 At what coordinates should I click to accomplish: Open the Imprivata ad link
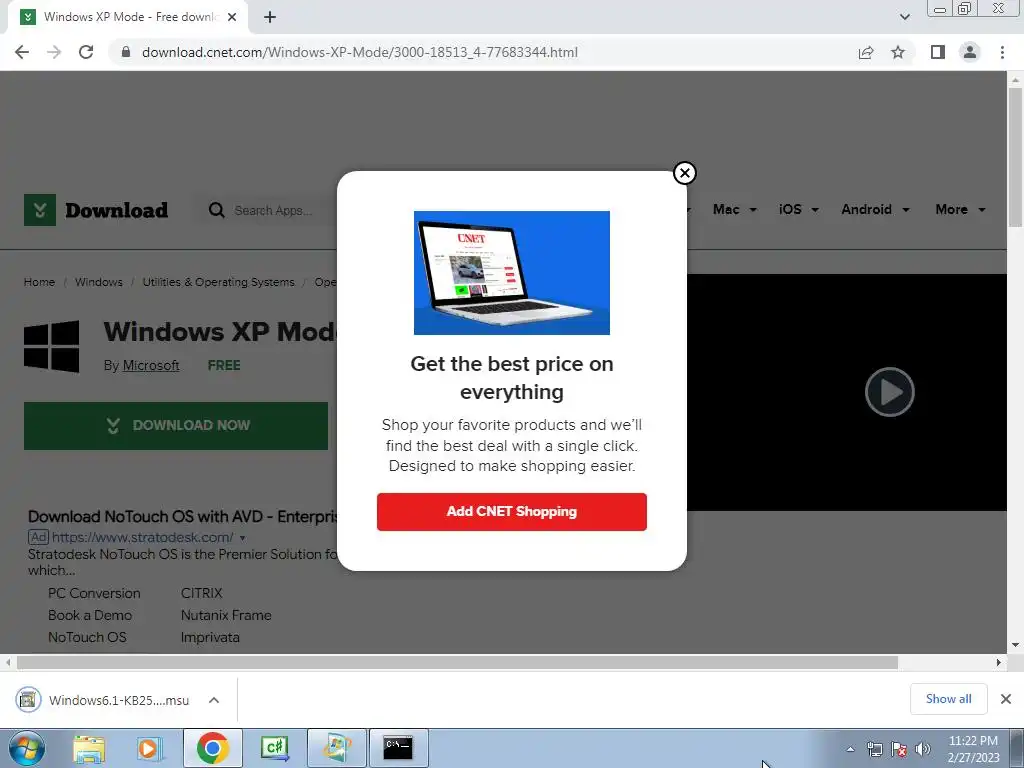[210, 637]
